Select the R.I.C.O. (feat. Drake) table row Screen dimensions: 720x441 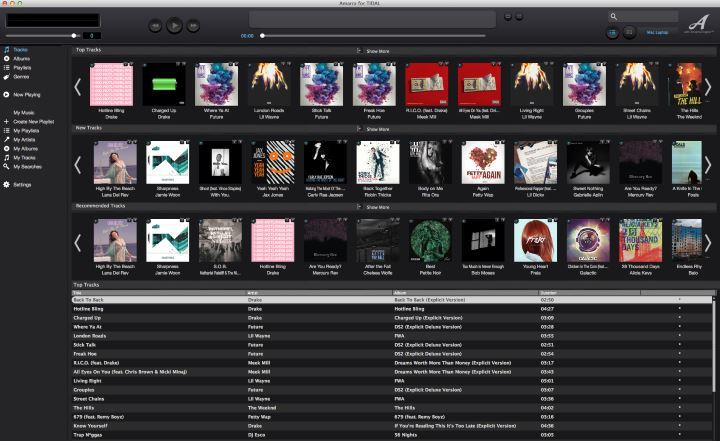pos(392,363)
